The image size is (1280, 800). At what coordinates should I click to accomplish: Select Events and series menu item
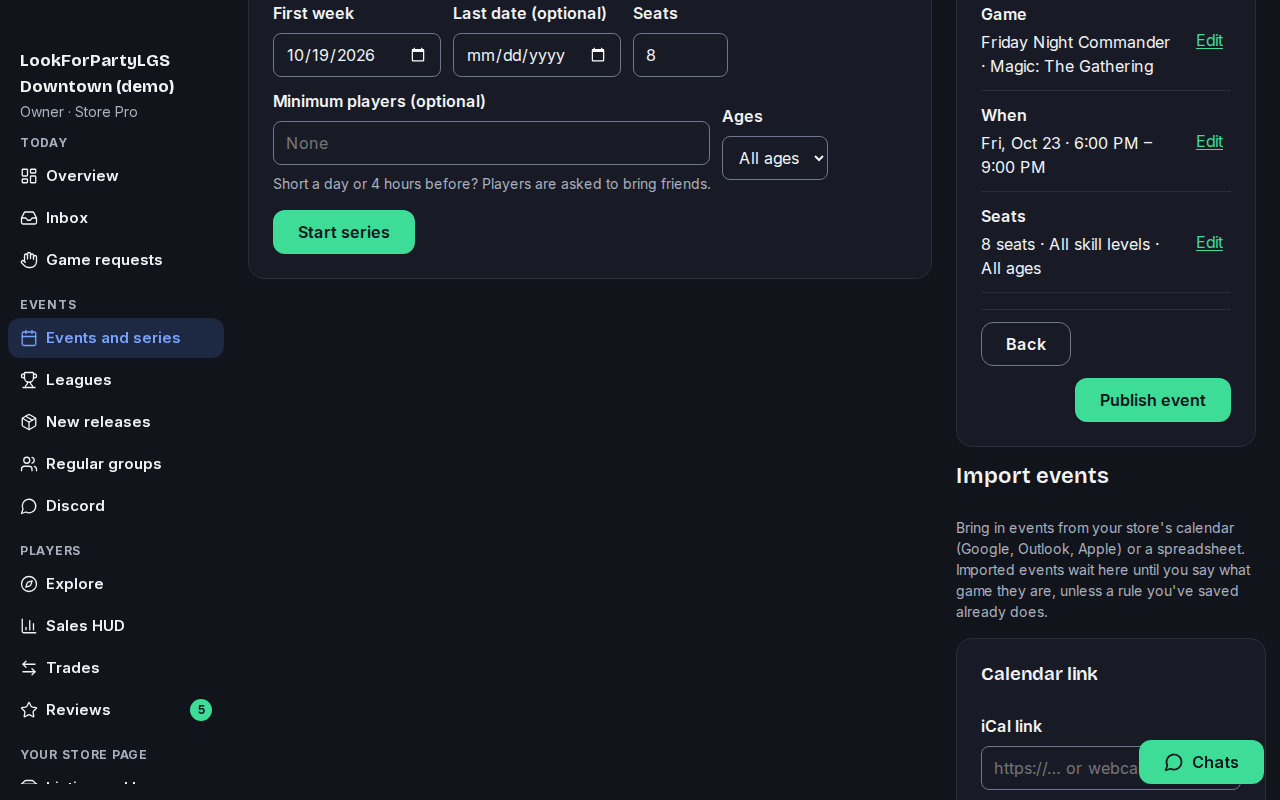click(x=116, y=338)
